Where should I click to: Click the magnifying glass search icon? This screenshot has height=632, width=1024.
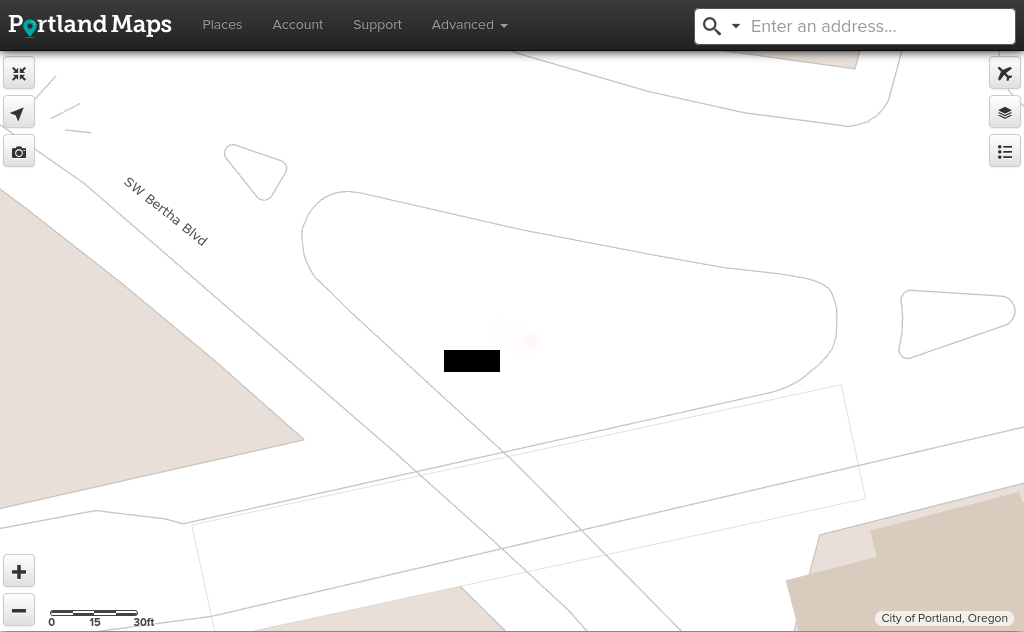(x=712, y=27)
